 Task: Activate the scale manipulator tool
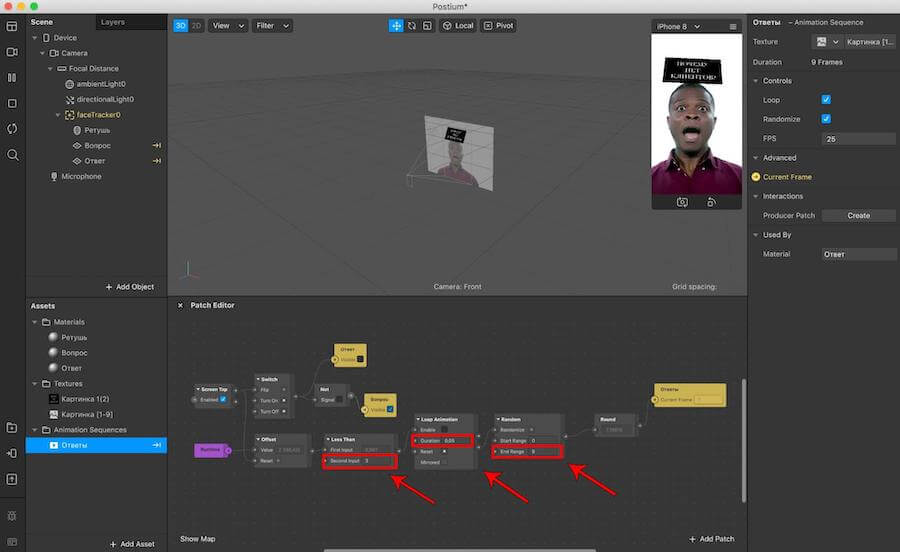point(426,26)
